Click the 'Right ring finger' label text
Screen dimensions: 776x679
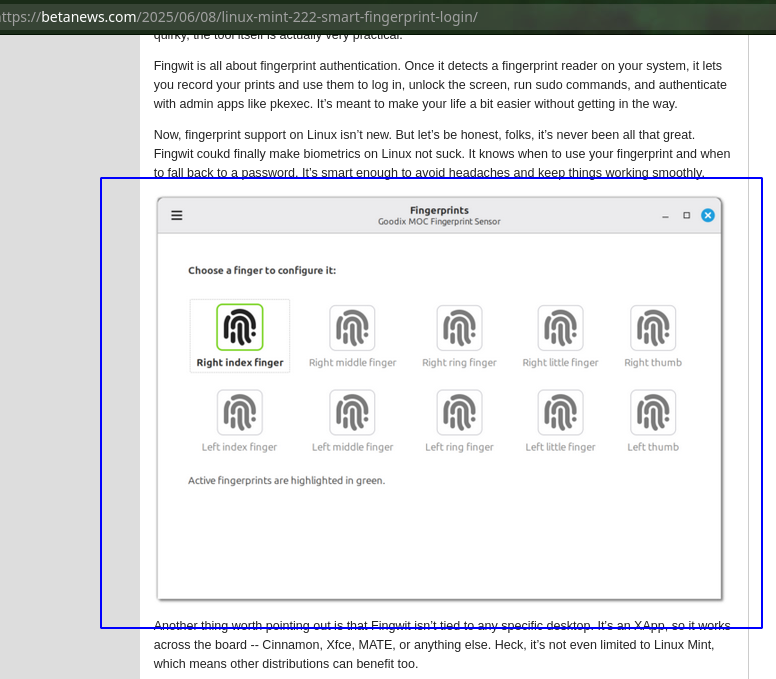459,362
